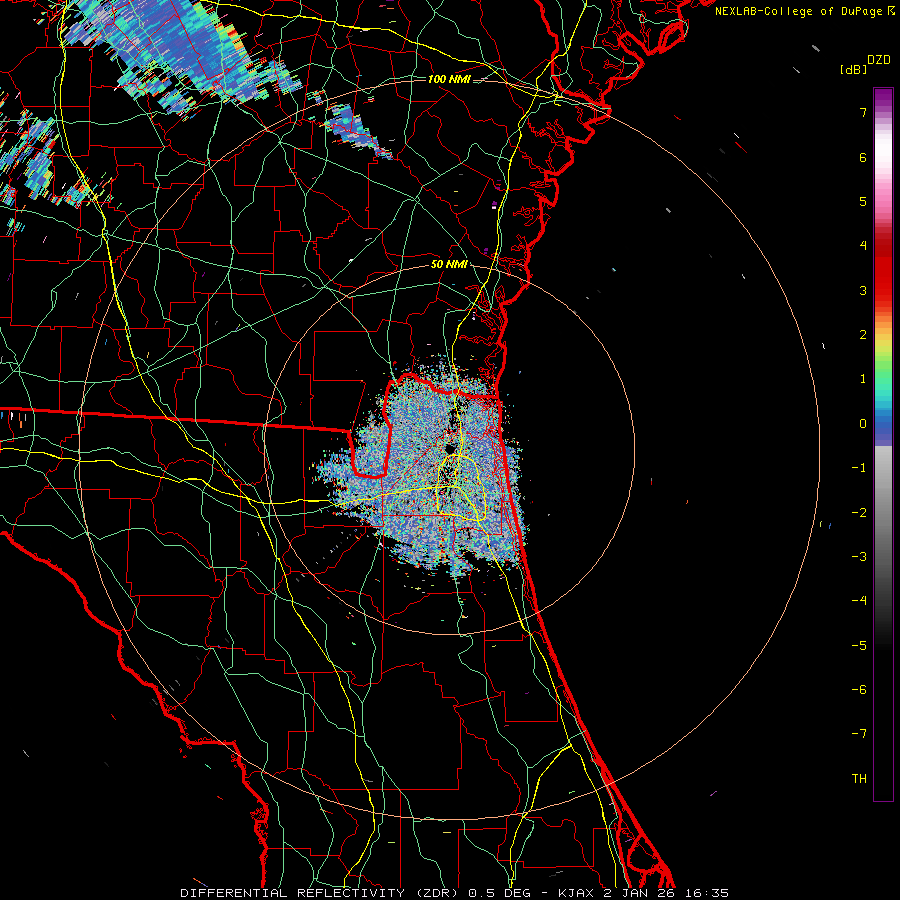This screenshot has height=900, width=900.
Task: Click the positive 1 dB scale label
Action: [863, 379]
